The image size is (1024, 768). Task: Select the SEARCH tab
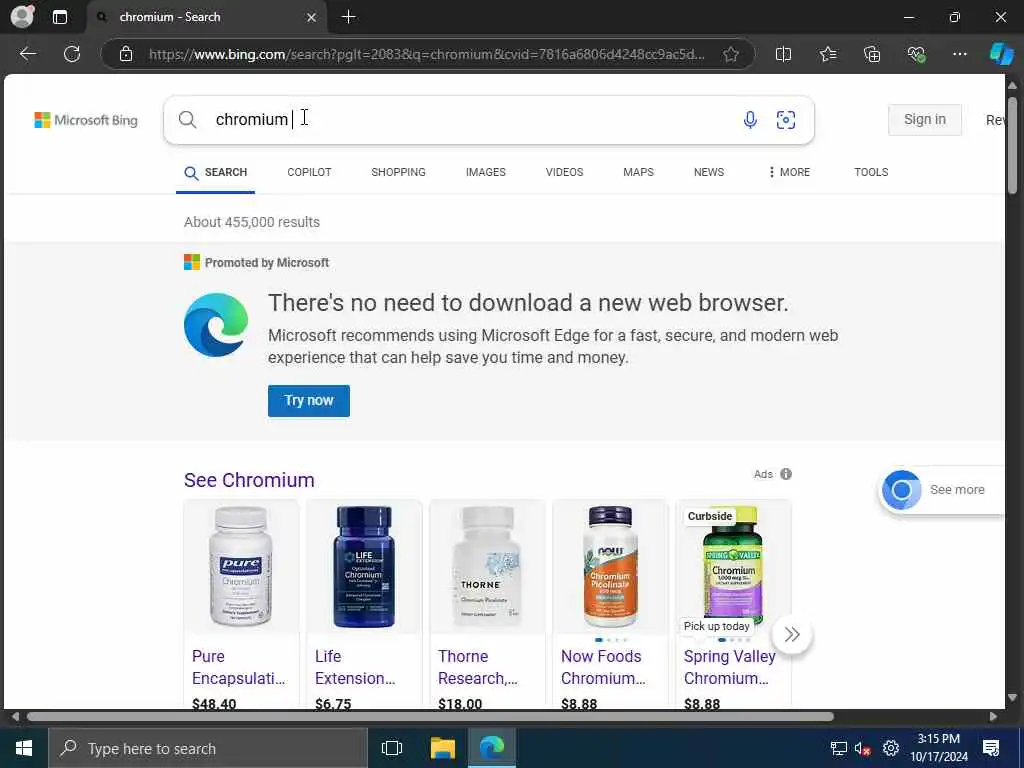pyautogui.click(x=216, y=172)
